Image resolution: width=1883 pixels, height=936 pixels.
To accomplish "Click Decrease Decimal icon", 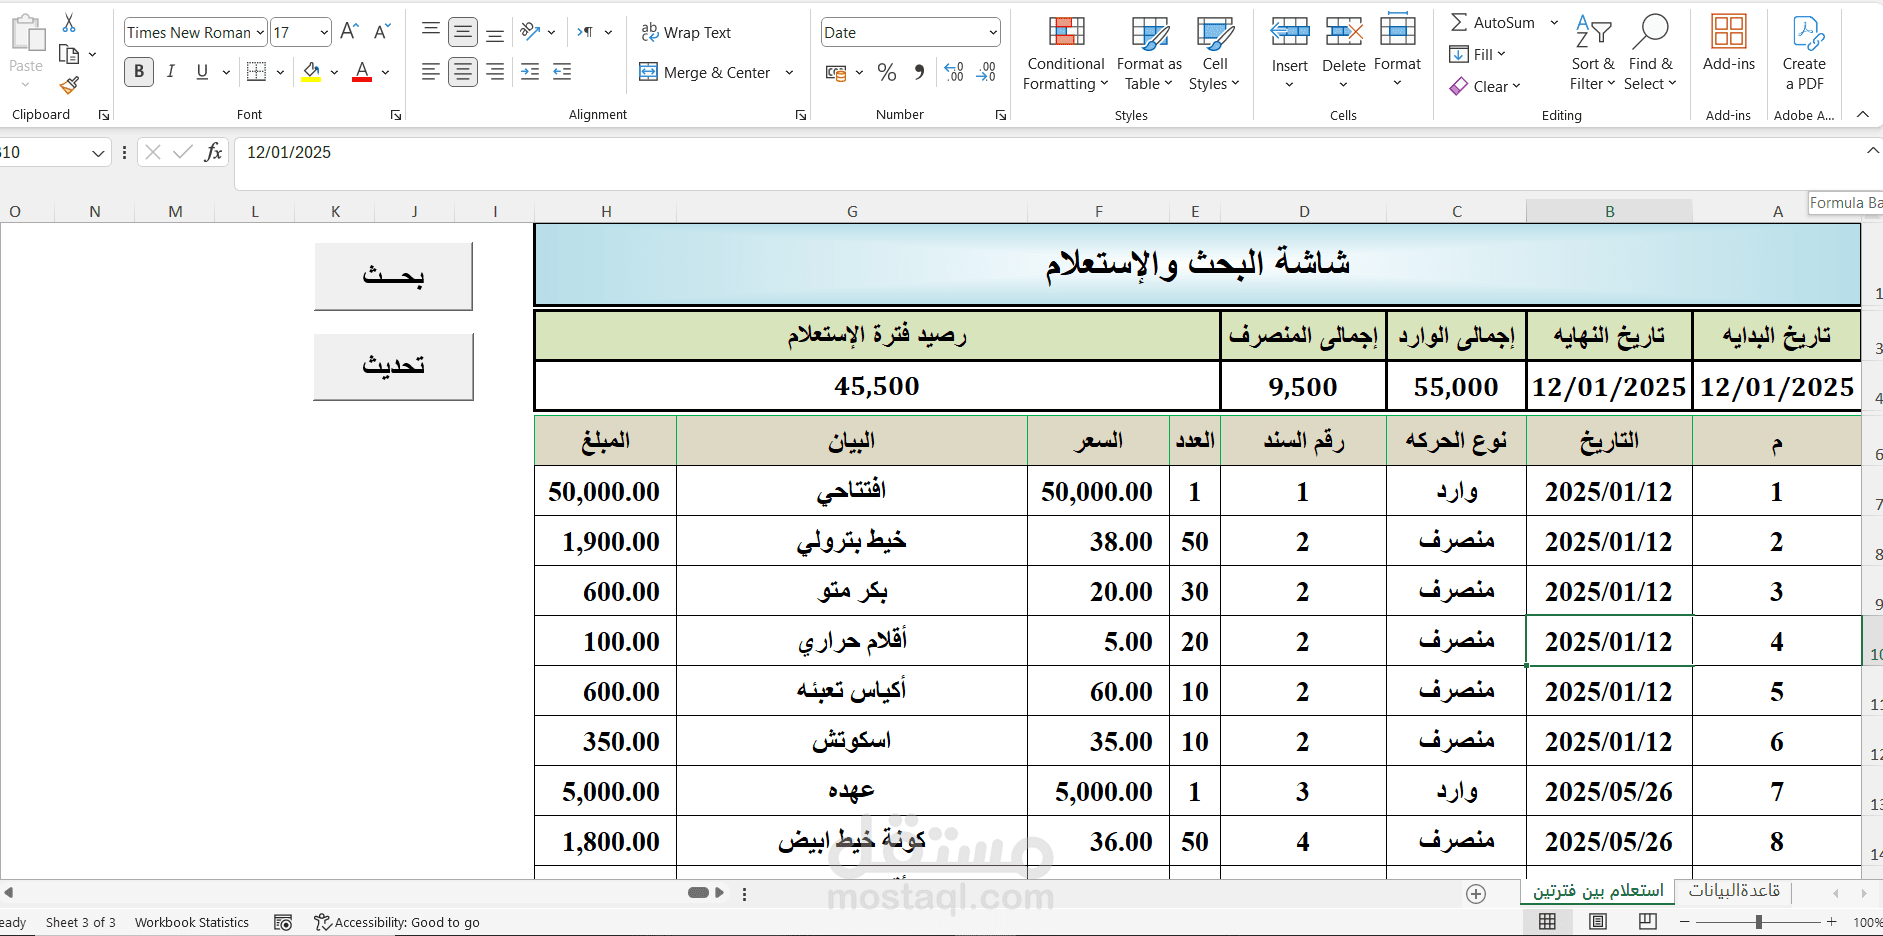I will tap(986, 72).
